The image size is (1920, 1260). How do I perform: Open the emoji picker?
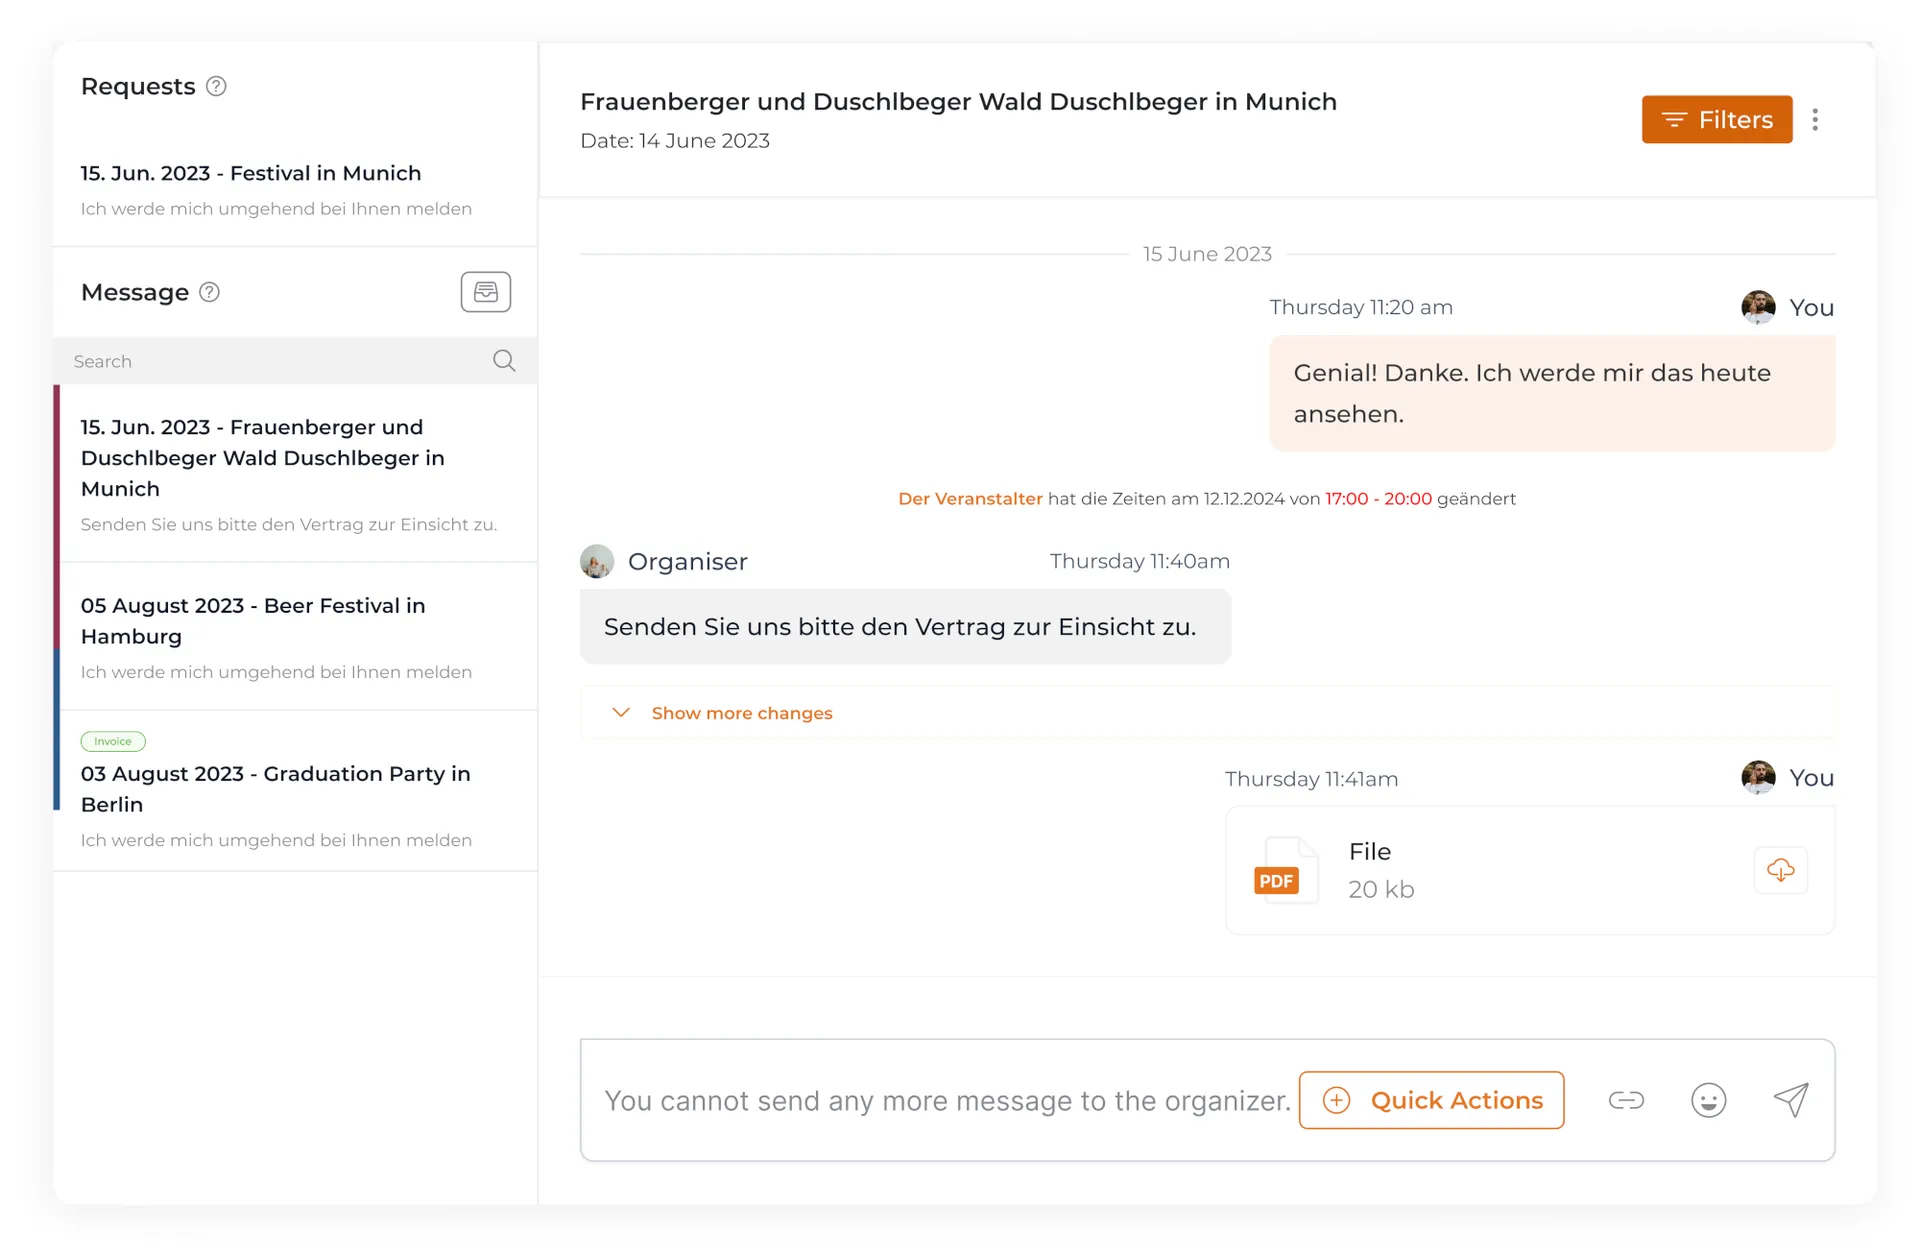1708,1100
